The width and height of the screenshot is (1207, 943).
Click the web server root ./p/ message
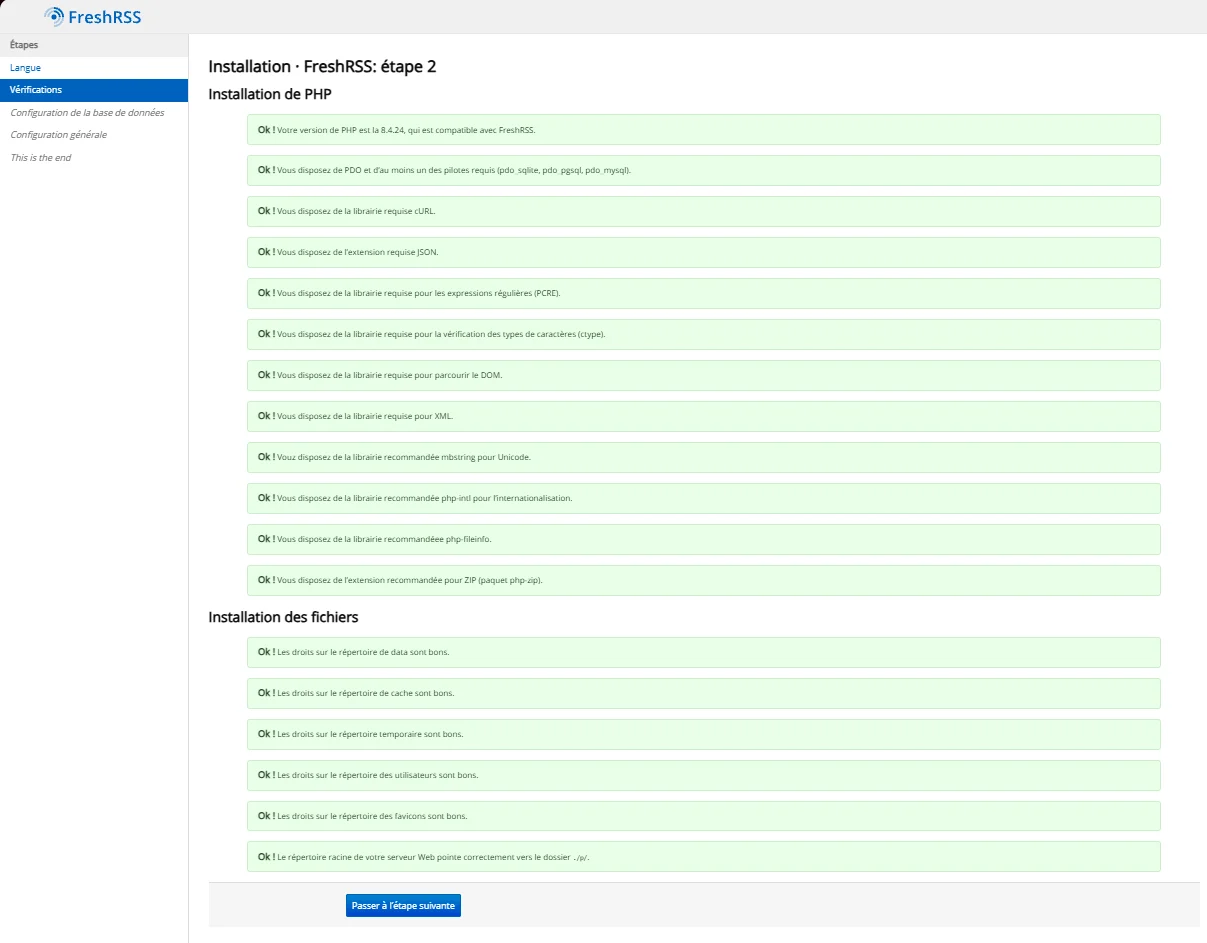pyautogui.click(x=703, y=858)
